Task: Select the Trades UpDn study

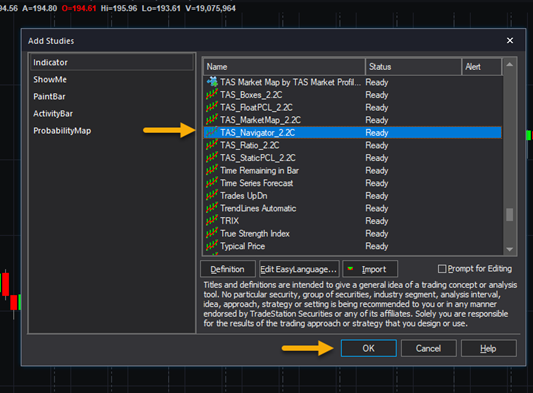Action: pos(244,196)
